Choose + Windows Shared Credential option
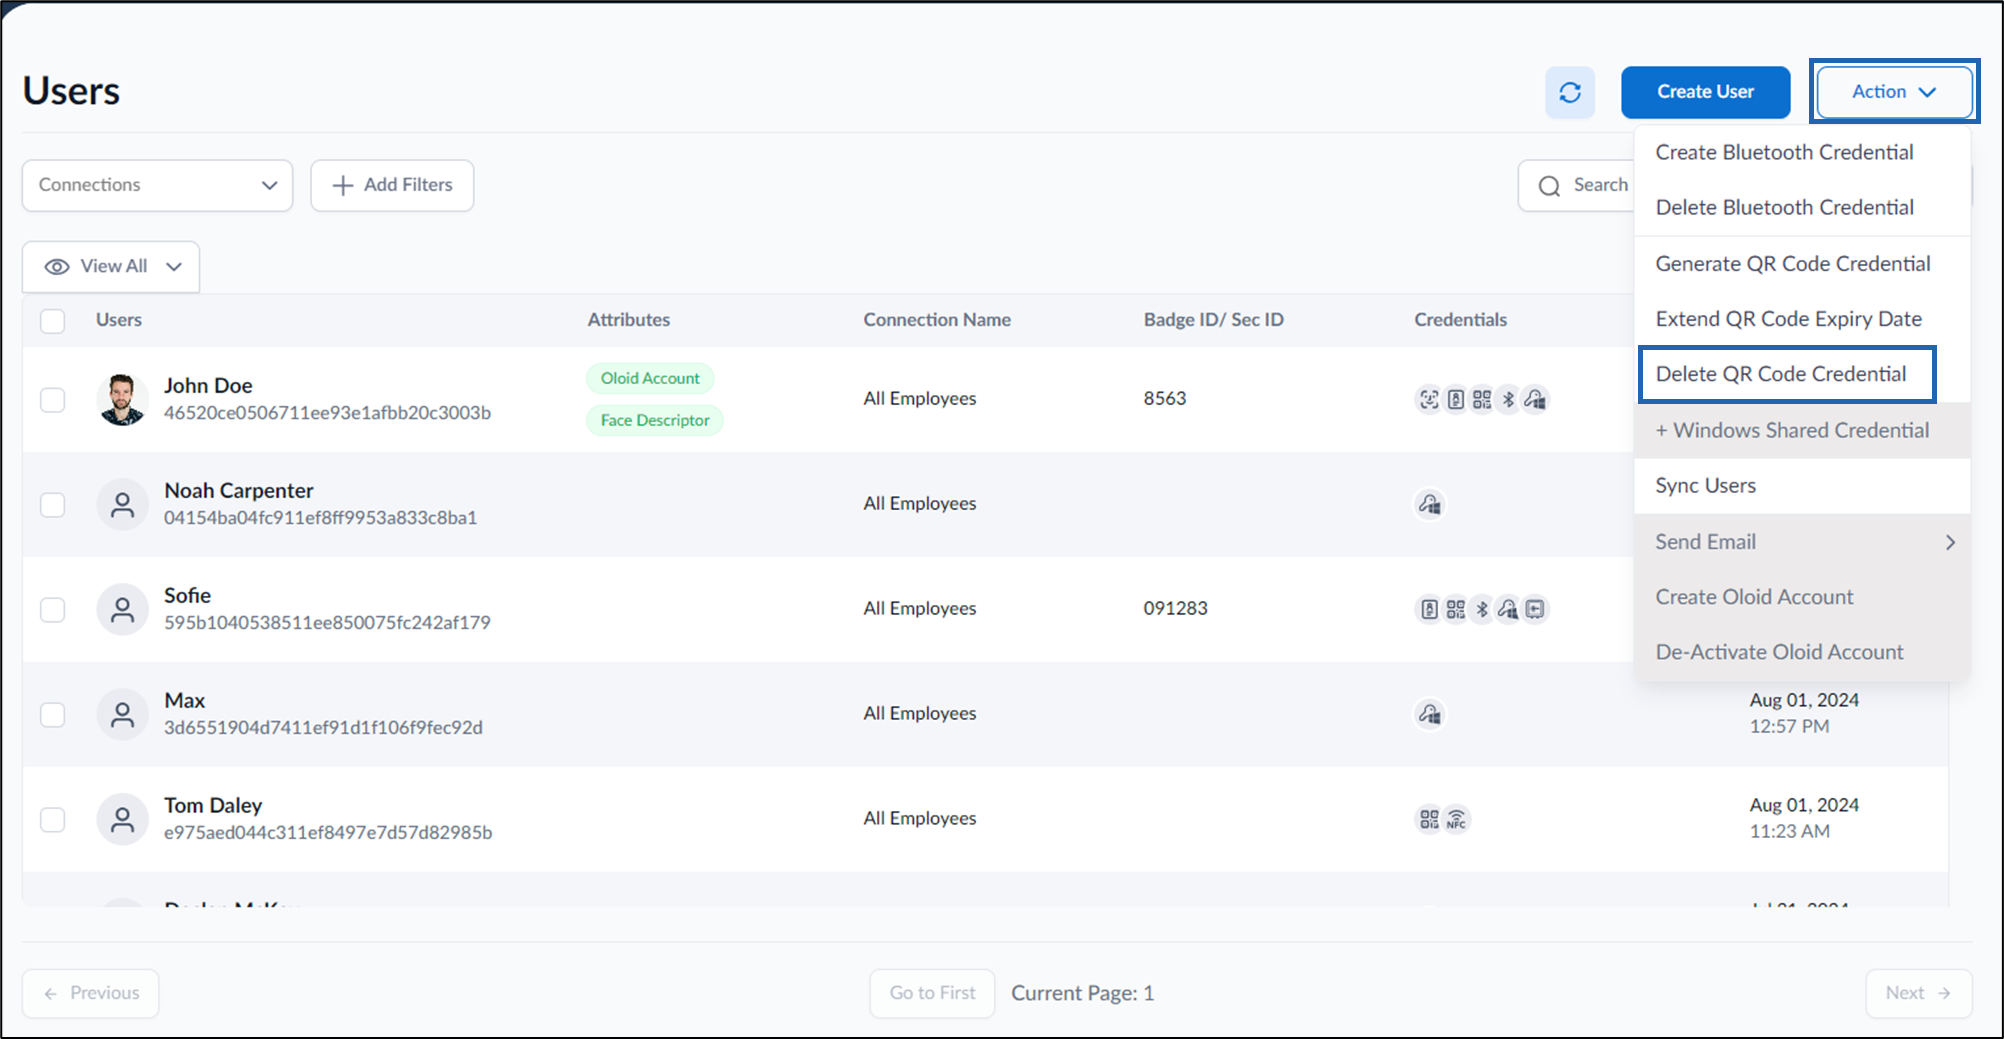Screen dimensions: 2004x1039 click(x=1802, y=431)
